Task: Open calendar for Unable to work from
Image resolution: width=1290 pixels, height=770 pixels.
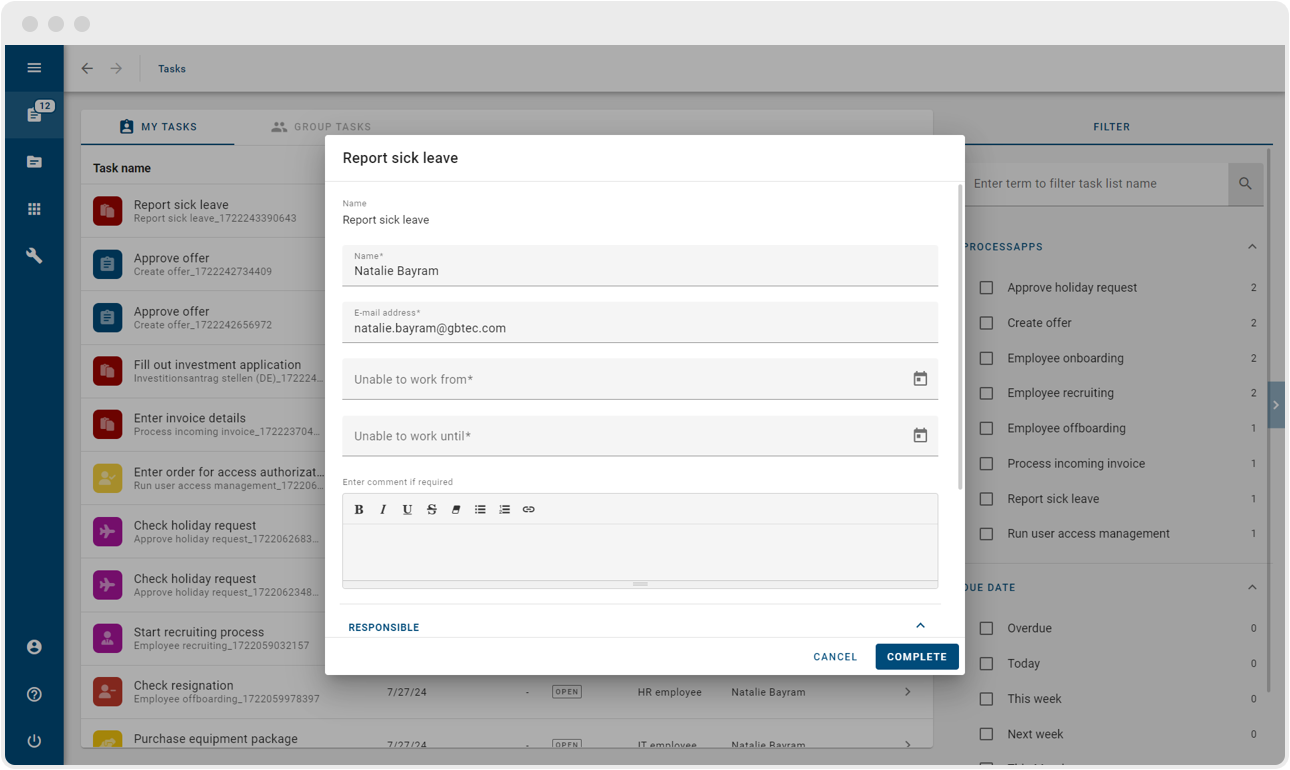Action: coord(920,379)
